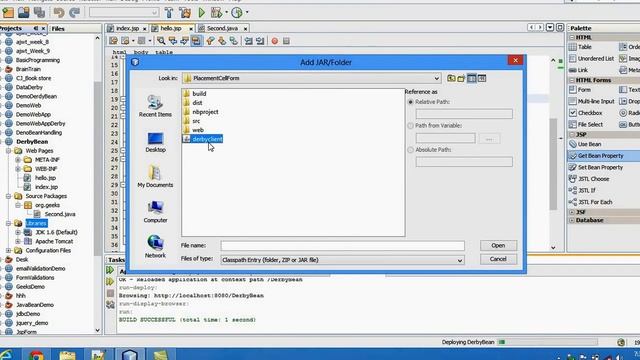Click the File name input field
This screenshot has width=640, height=360.
coord(342,246)
